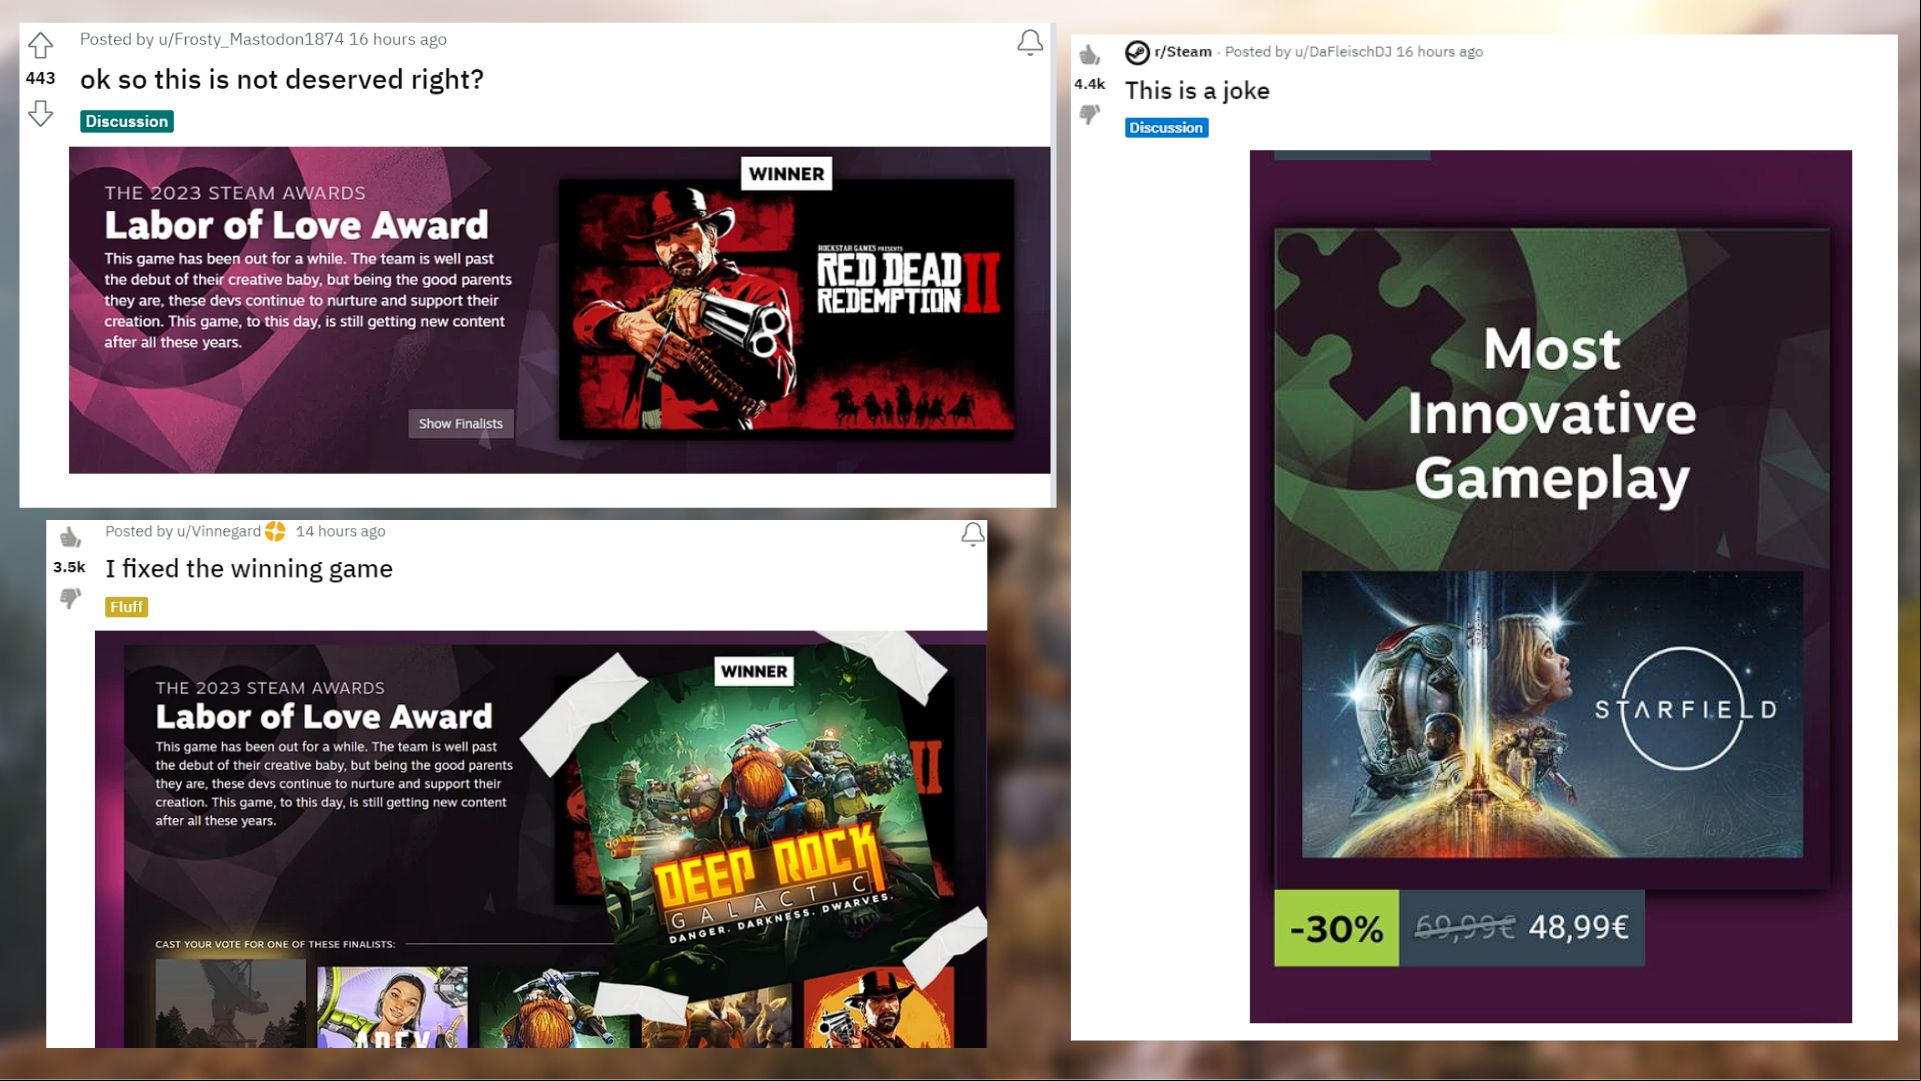This screenshot has height=1081, width=1921.
Task: Click the Red Dead finalist thumbnail in the bottom row
Action: click(878, 1007)
